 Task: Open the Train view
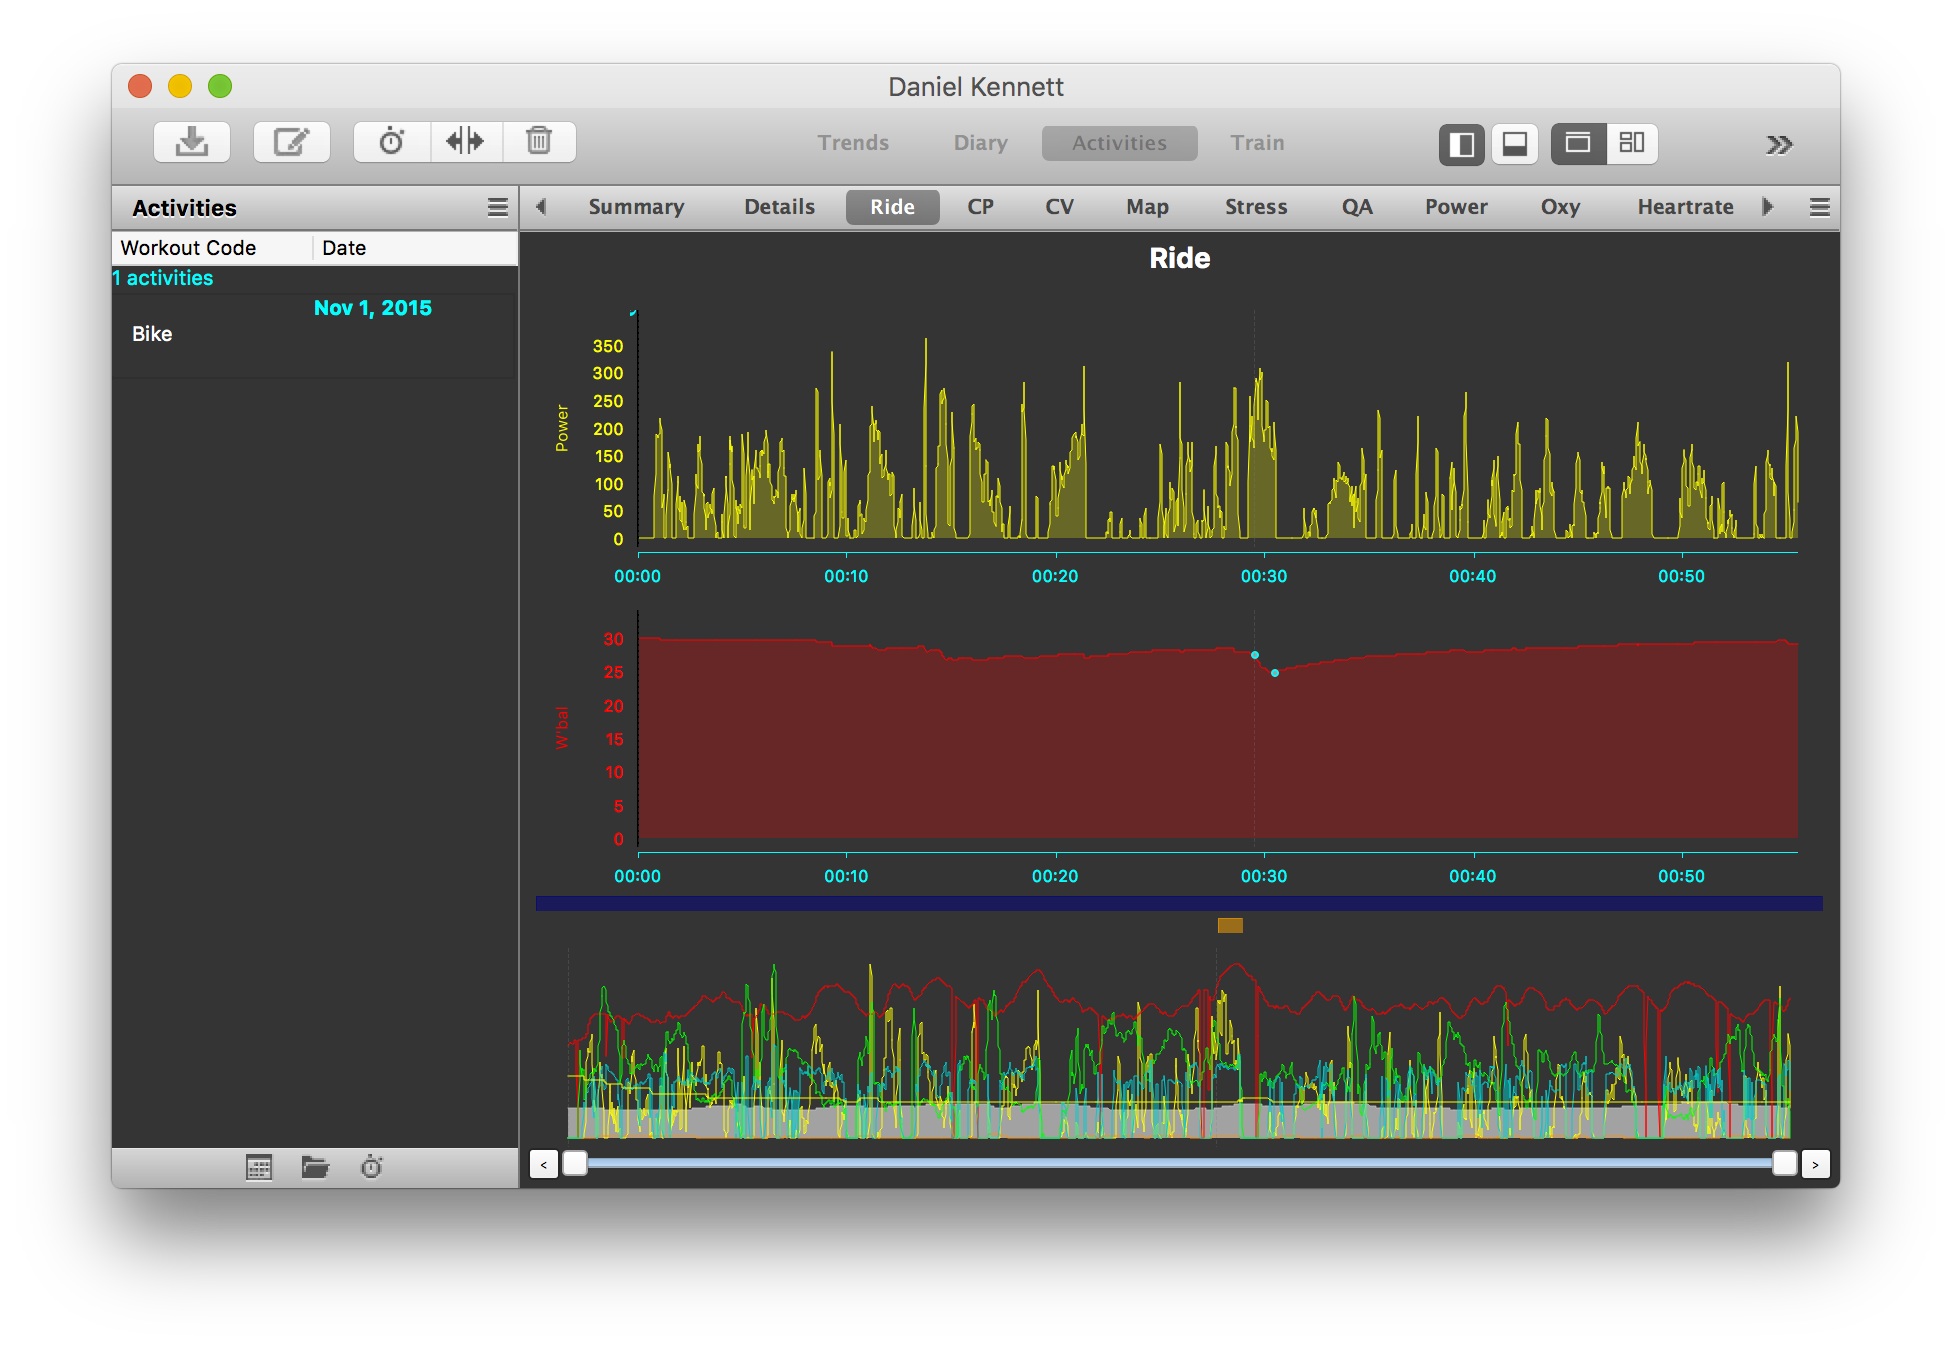click(x=1257, y=143)
